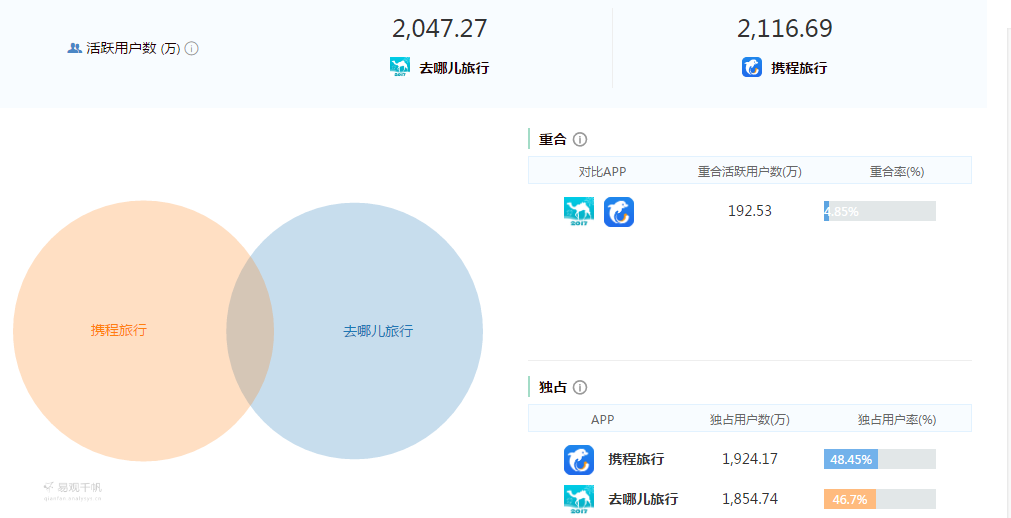
Task: Click 携程旅行 name in exclusive table
Action: pyautogui.click(x=636, y=460)
